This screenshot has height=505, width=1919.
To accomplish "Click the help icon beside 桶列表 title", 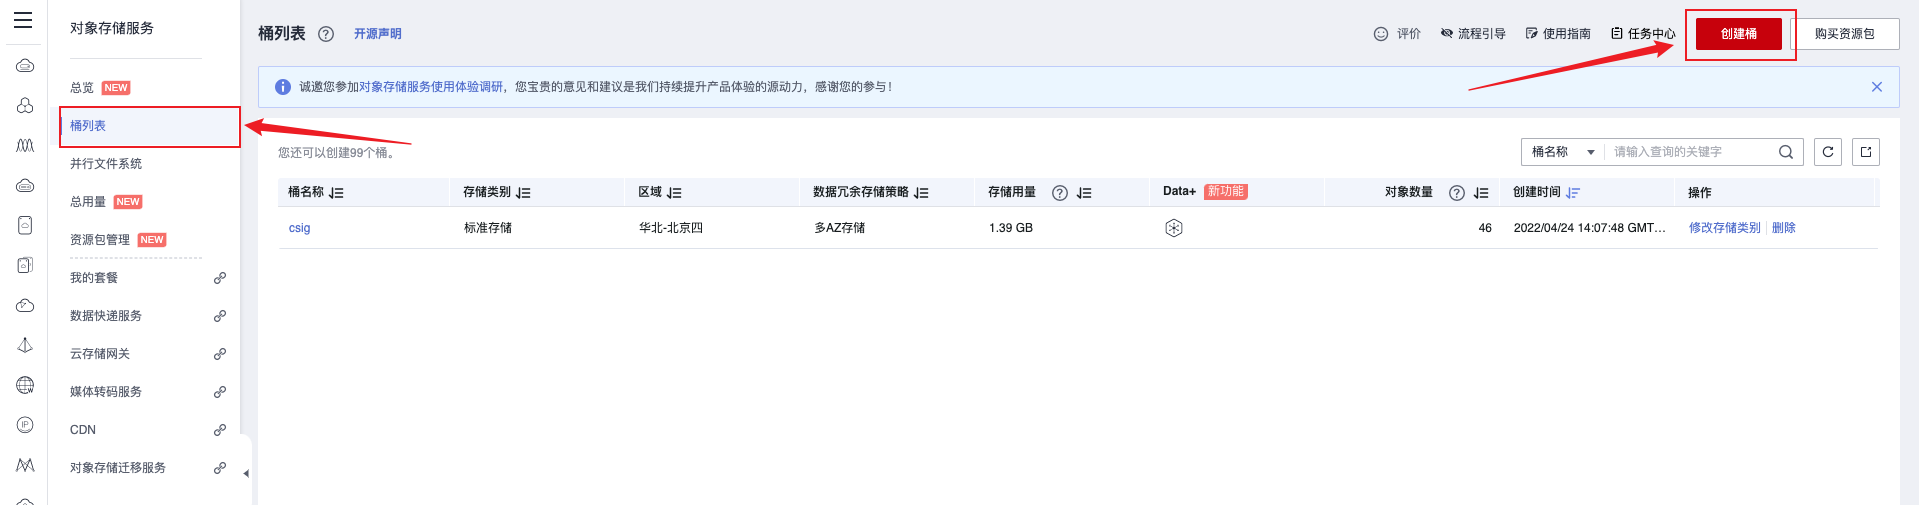I will pos(326,34).
